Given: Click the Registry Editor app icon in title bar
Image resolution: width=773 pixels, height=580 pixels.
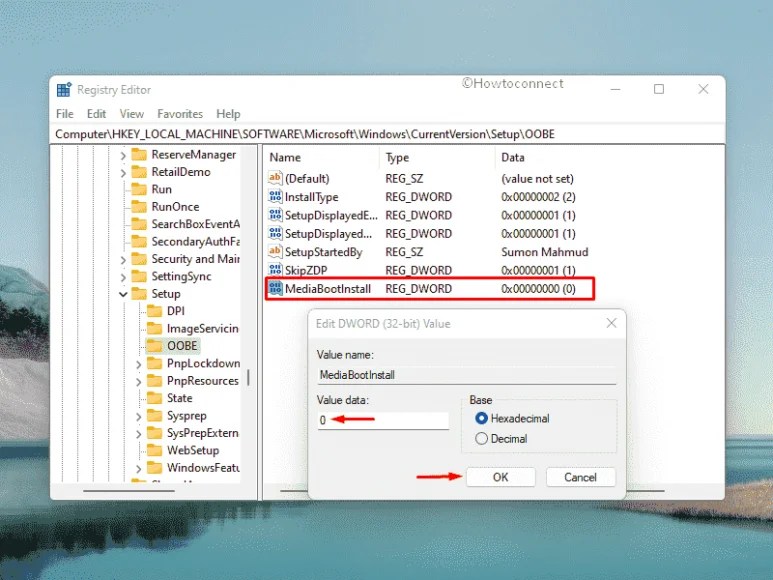Looking at the screenshot, I should pos(64,90).
